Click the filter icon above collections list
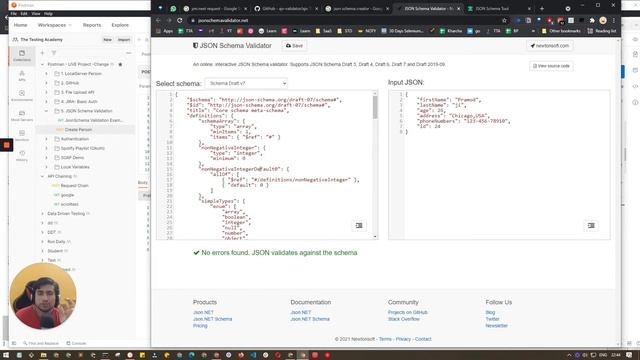 click(x=53, y=53)
